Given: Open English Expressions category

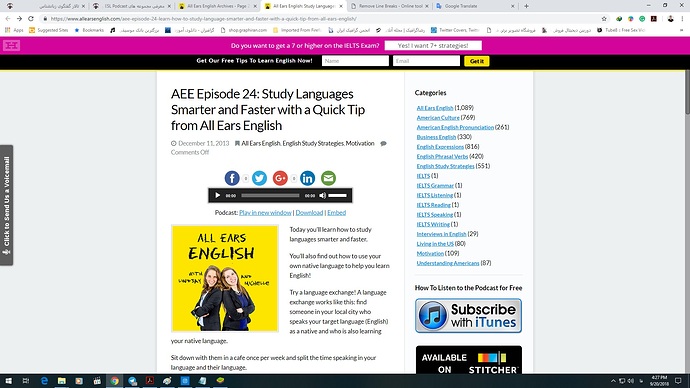Looking at the screenshot, I should (440, 146).
